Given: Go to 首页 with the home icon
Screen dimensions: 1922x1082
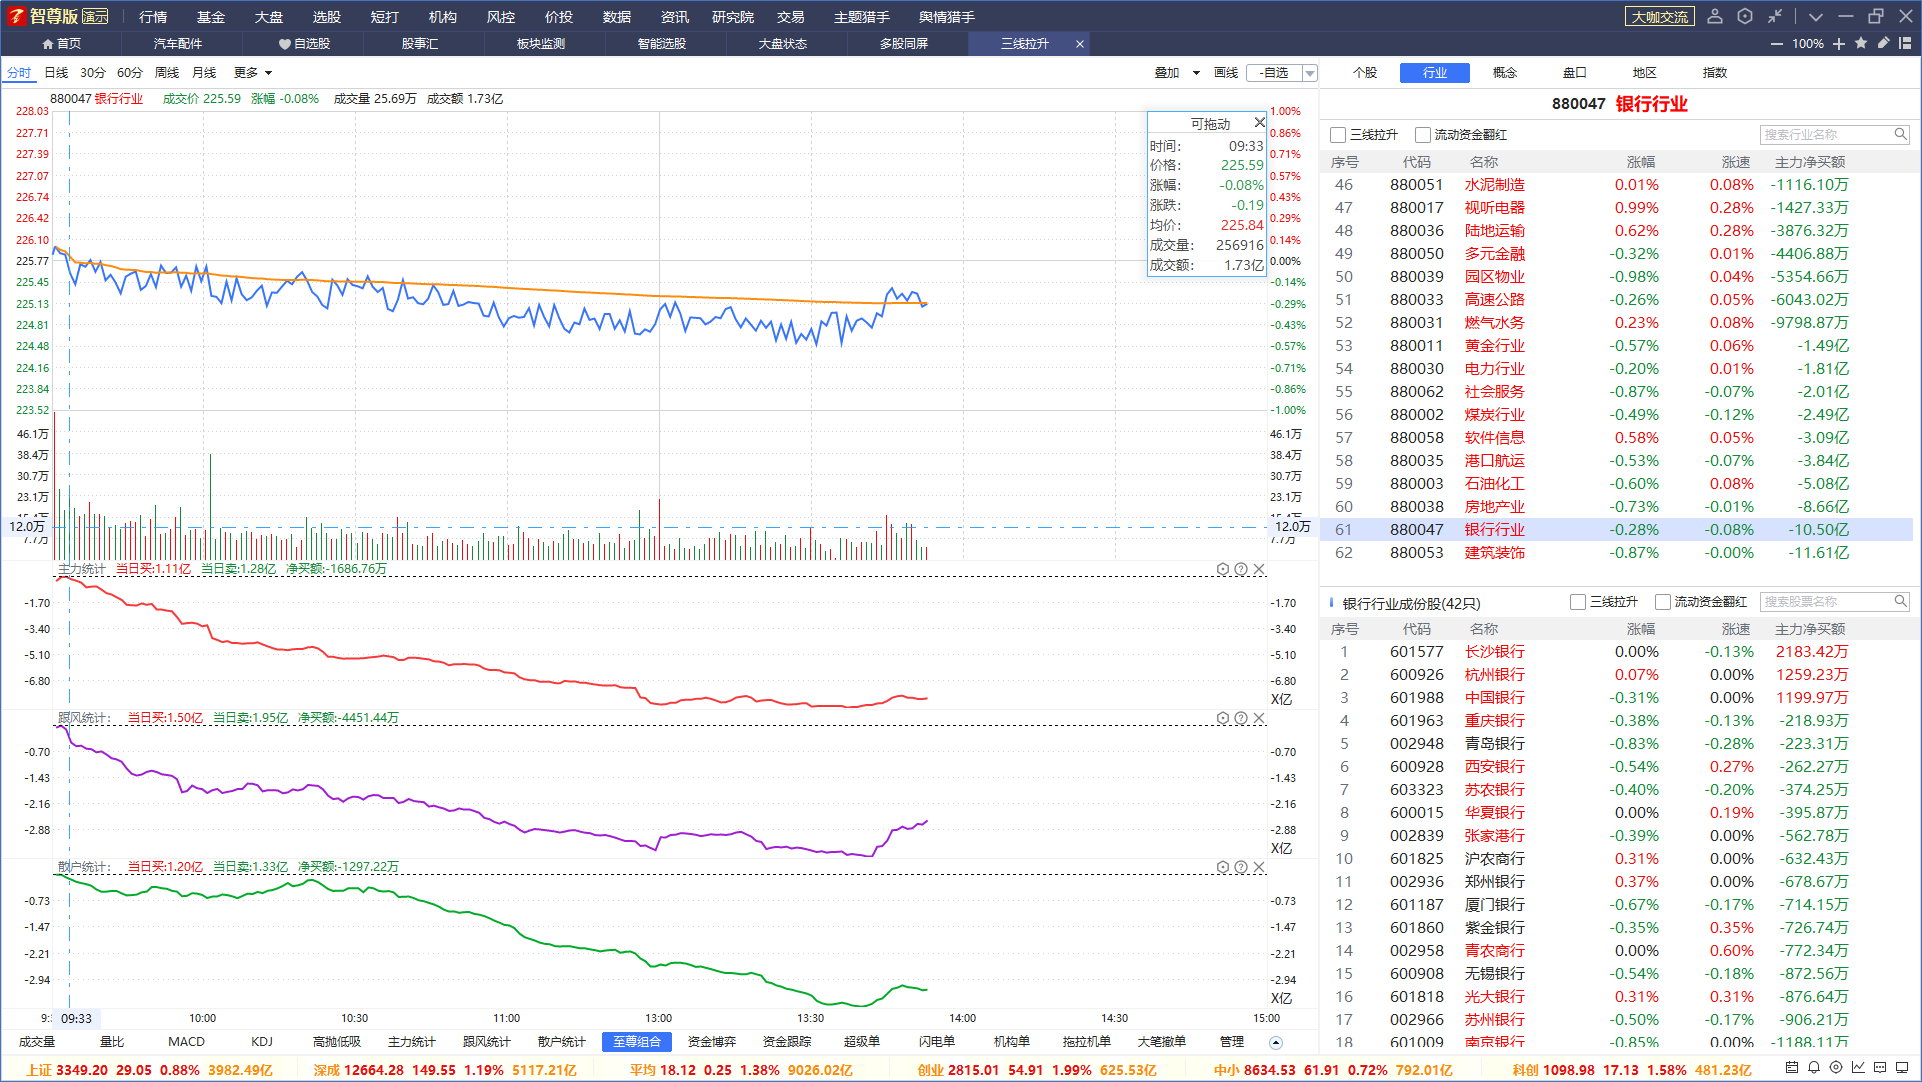Looking at the screenshot, I should pos(61,44).
